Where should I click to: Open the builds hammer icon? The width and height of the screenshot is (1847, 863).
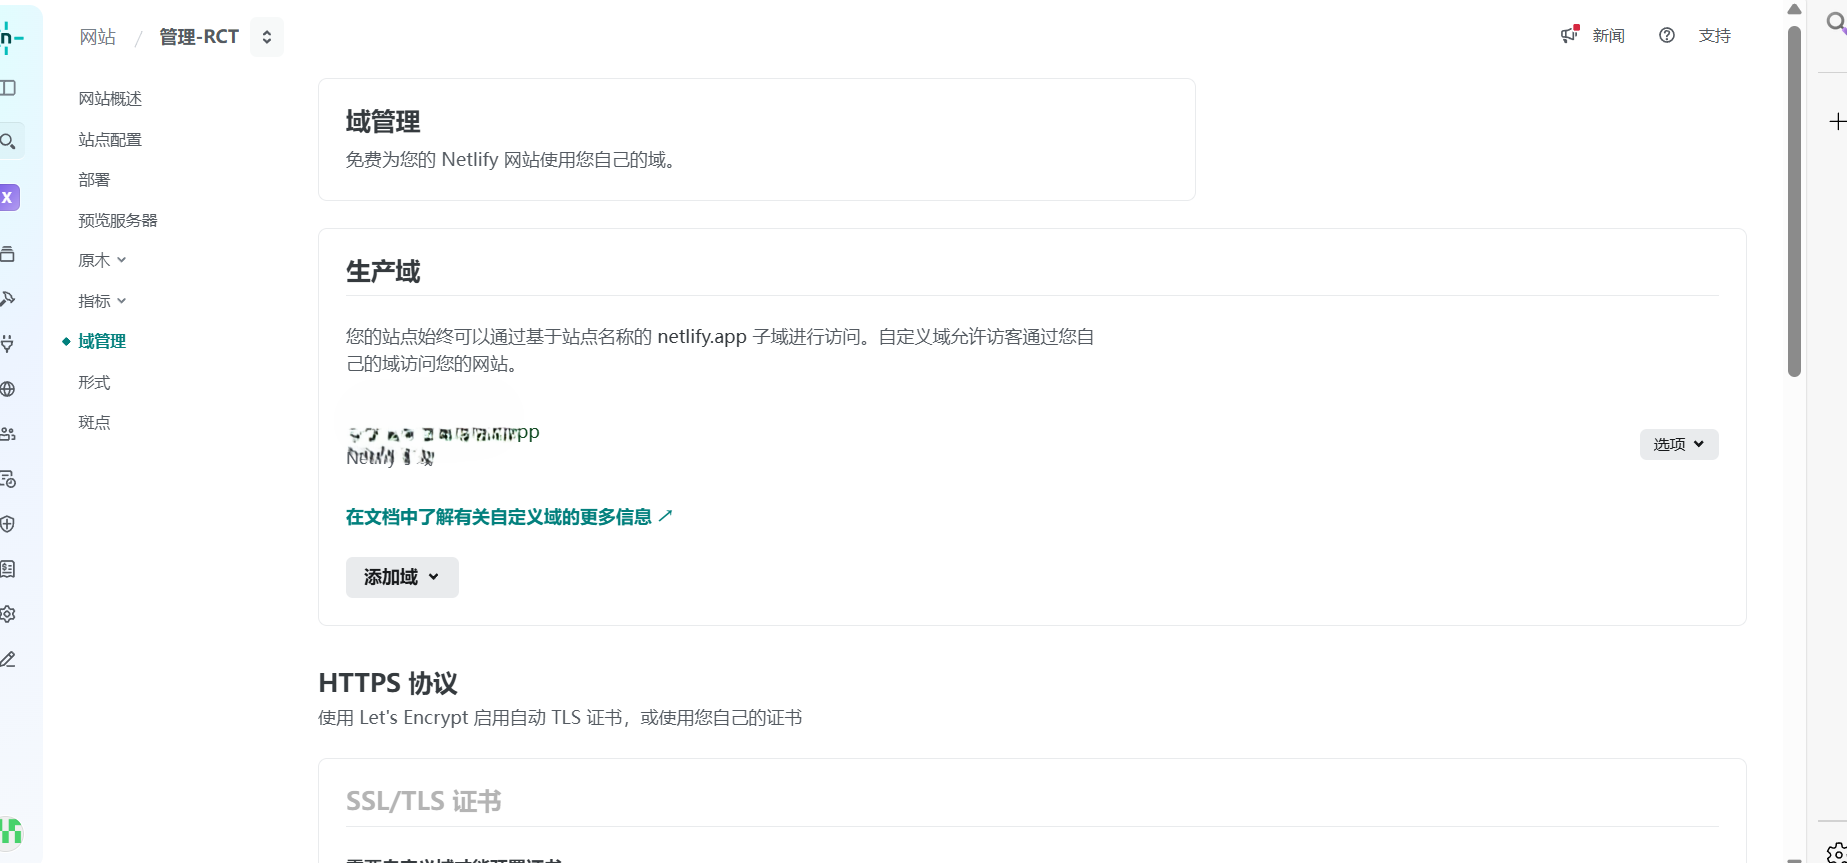coord(8,299)
